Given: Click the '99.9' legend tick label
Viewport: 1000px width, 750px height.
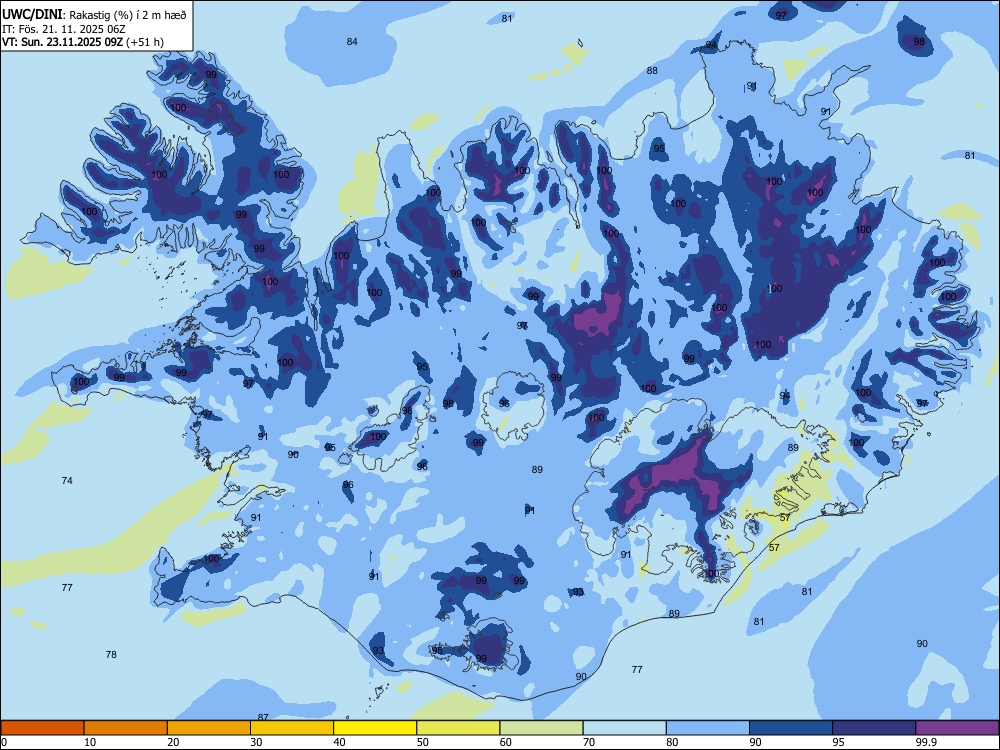Looking at the screenshot, I should [x=925, y=742].
